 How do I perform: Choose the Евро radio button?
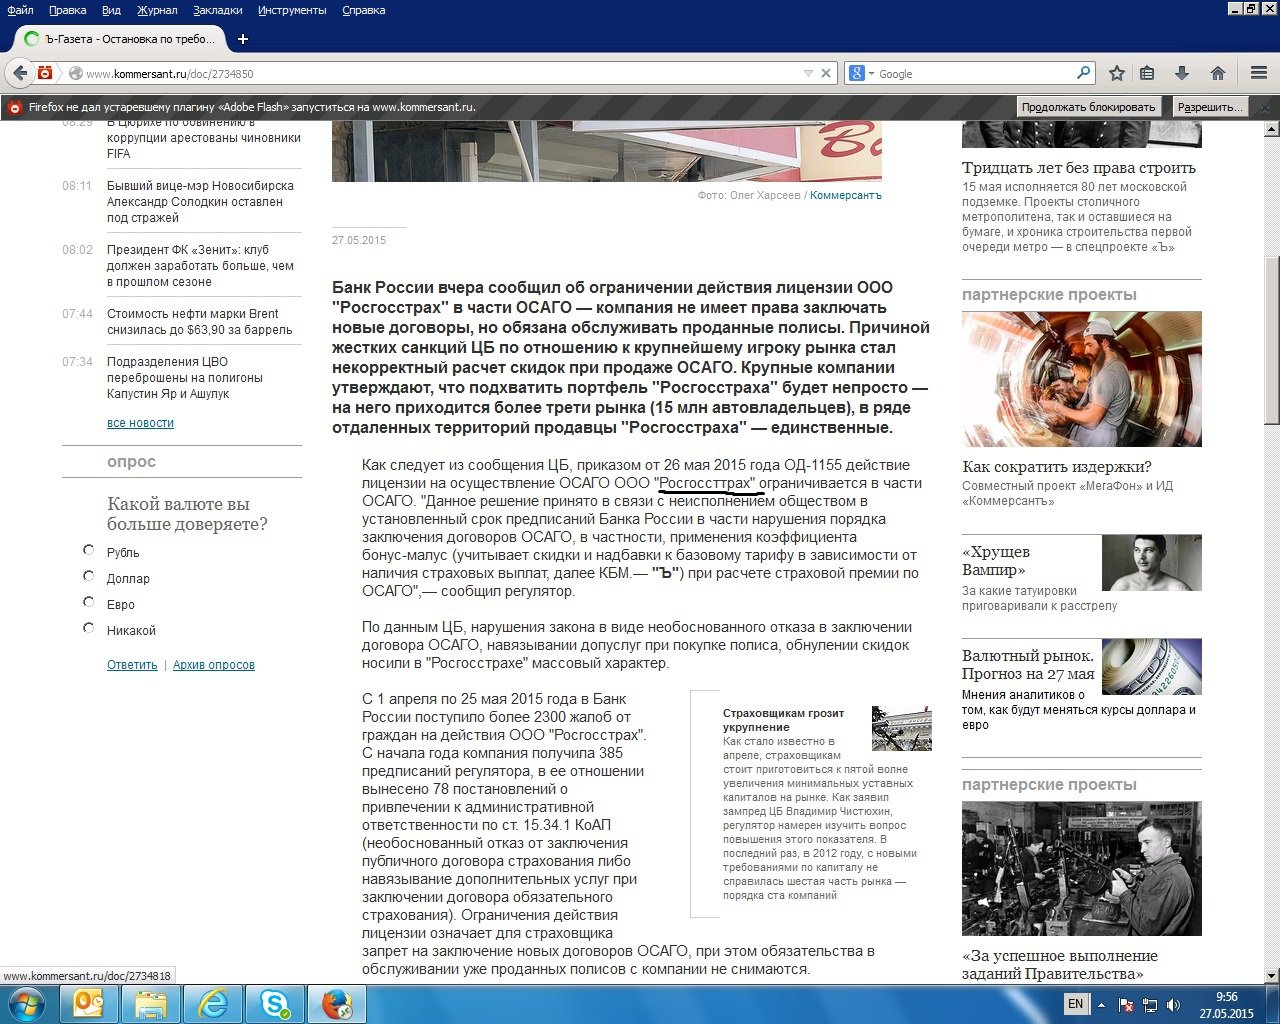click(x=89, y=602)
